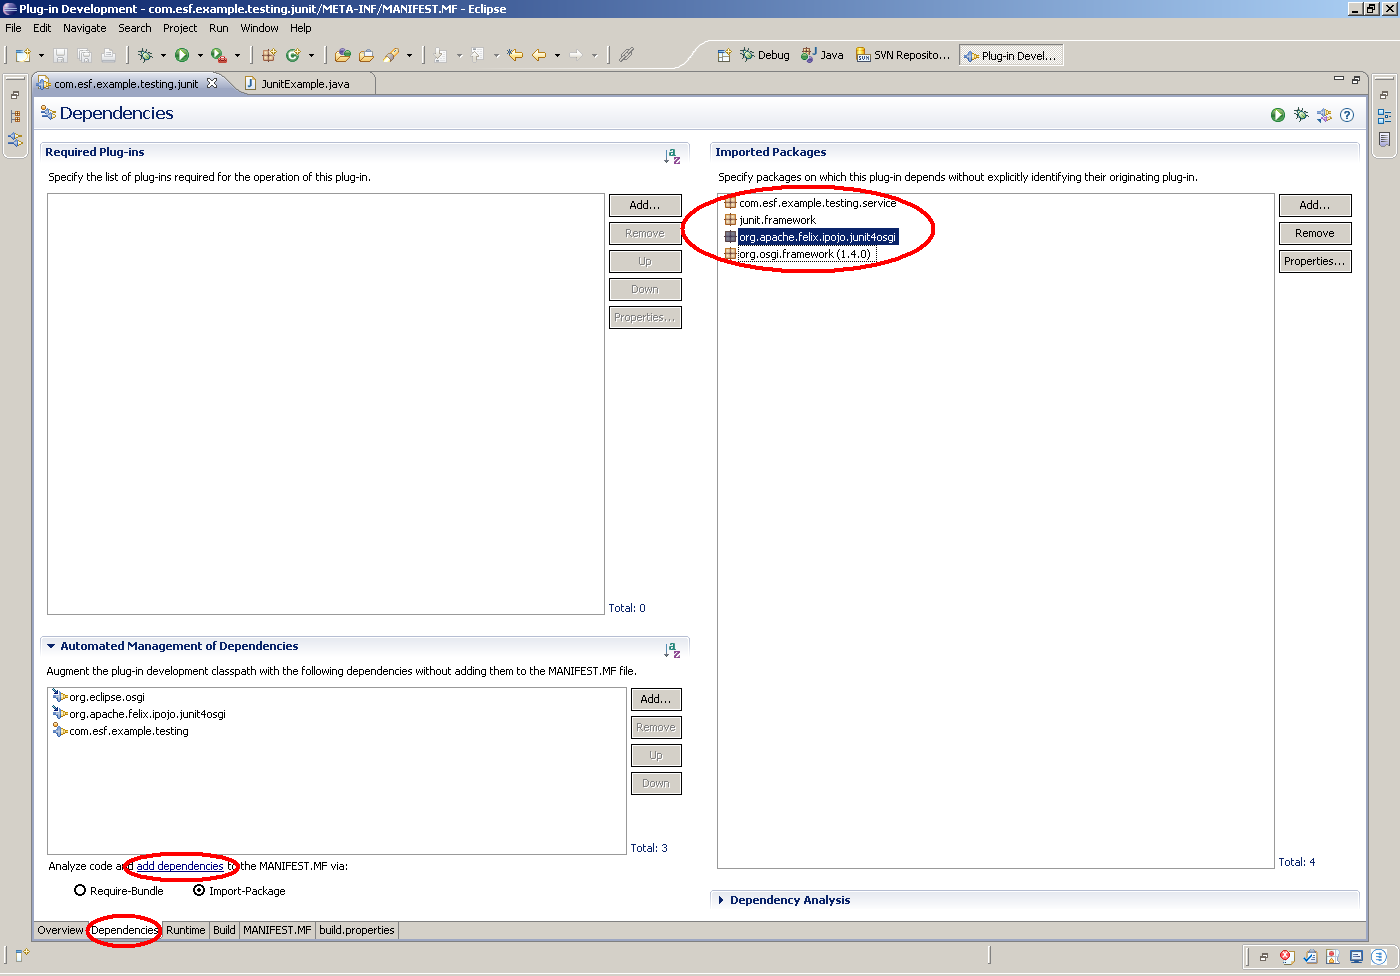The image size is (1400, 976).
Task: Open the Tasks view icon in bottom trim
Action: point(1310,957)
